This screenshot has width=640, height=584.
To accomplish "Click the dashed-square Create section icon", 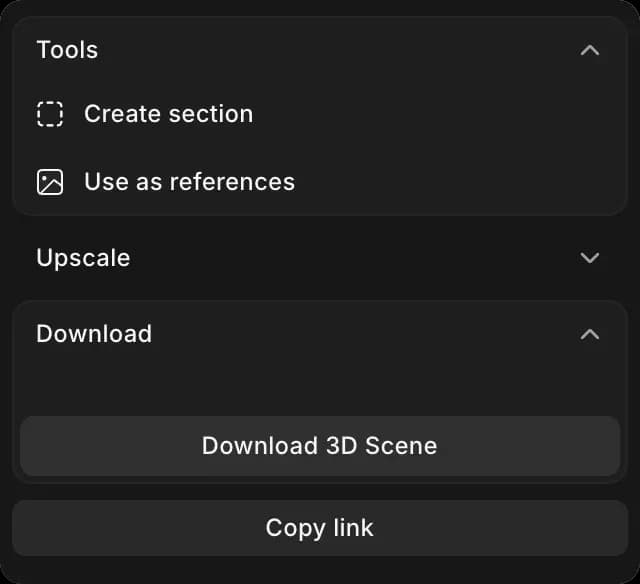I will pyautogui.click(x=50, y=114).
